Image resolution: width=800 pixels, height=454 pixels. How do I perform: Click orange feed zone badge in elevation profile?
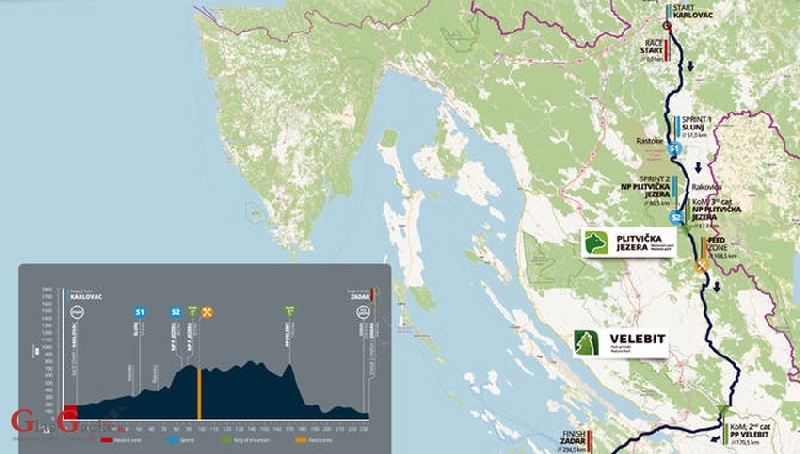(x=207, y=312)
